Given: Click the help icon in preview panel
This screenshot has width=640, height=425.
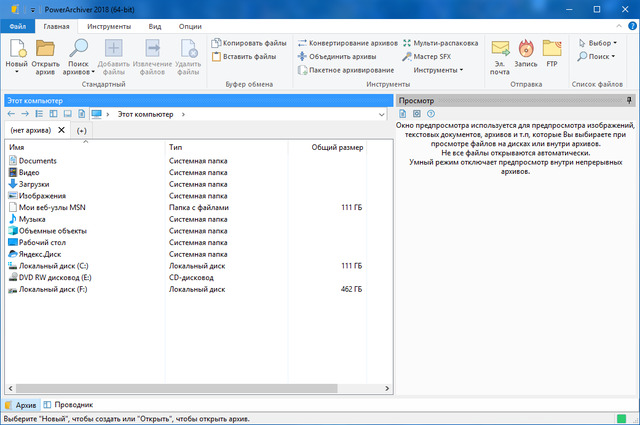Looking at the screenshot, I should 432,114.
